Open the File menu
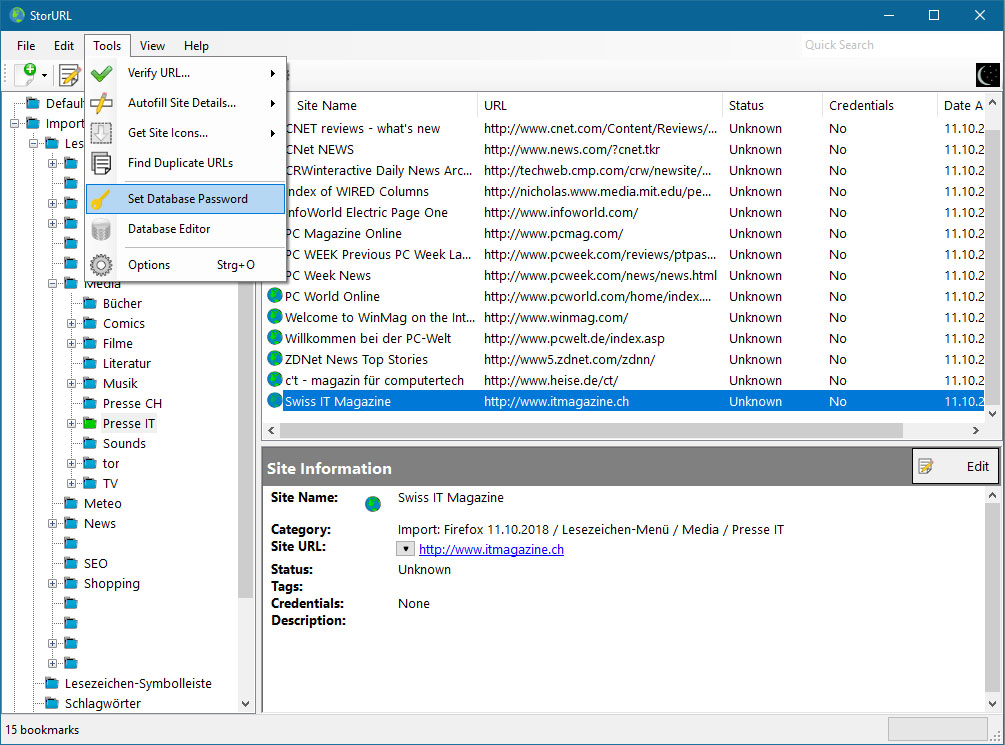 tap(26, 46)
